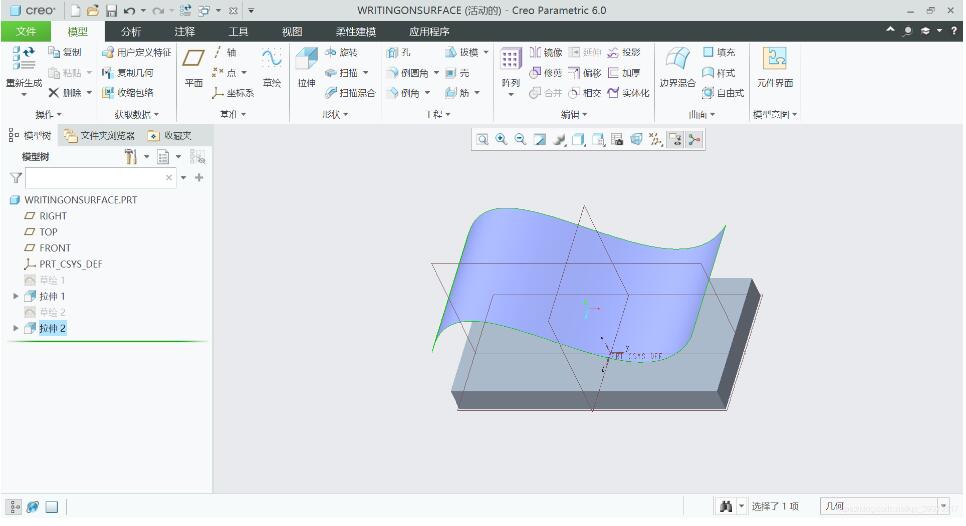Click the Copy (复制) button

tap(65, 52)
